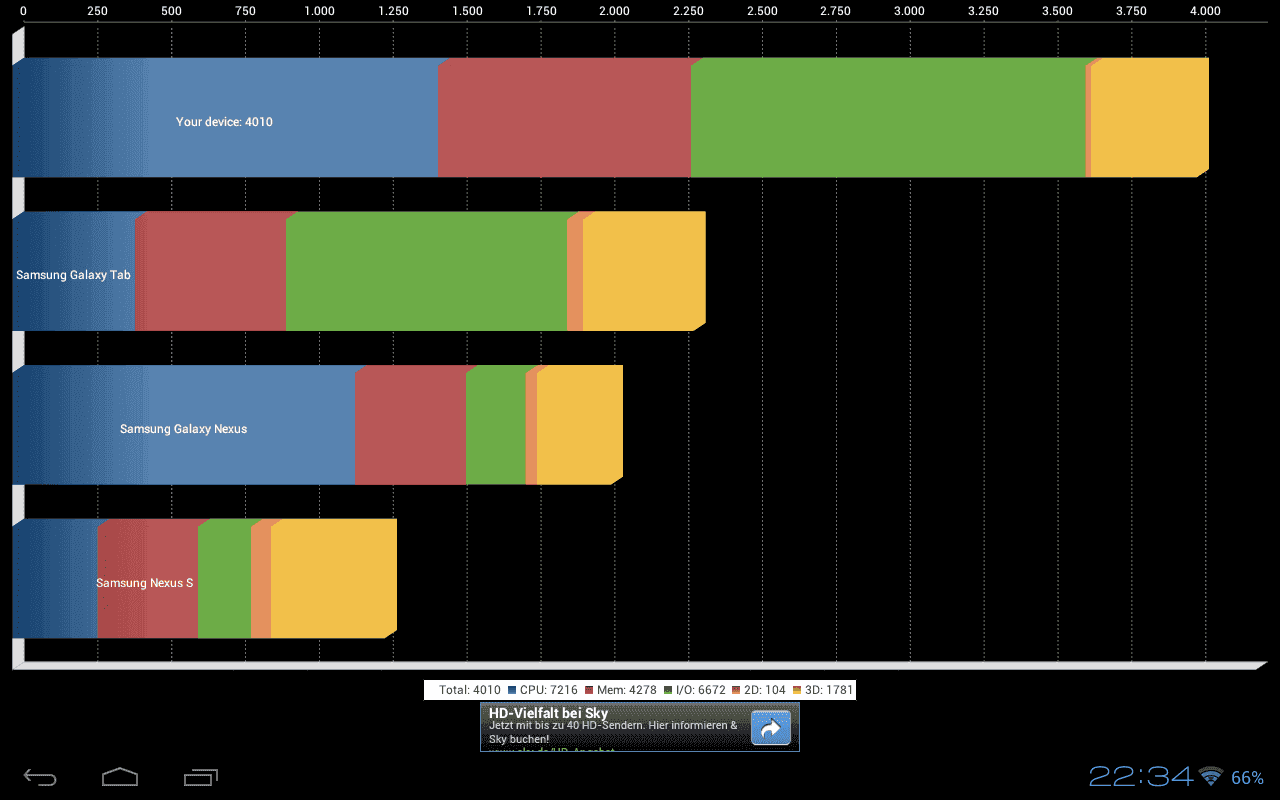Tap the "Samsung Nexus S" bar label
1280x800 pixels.
pos(145,583)
